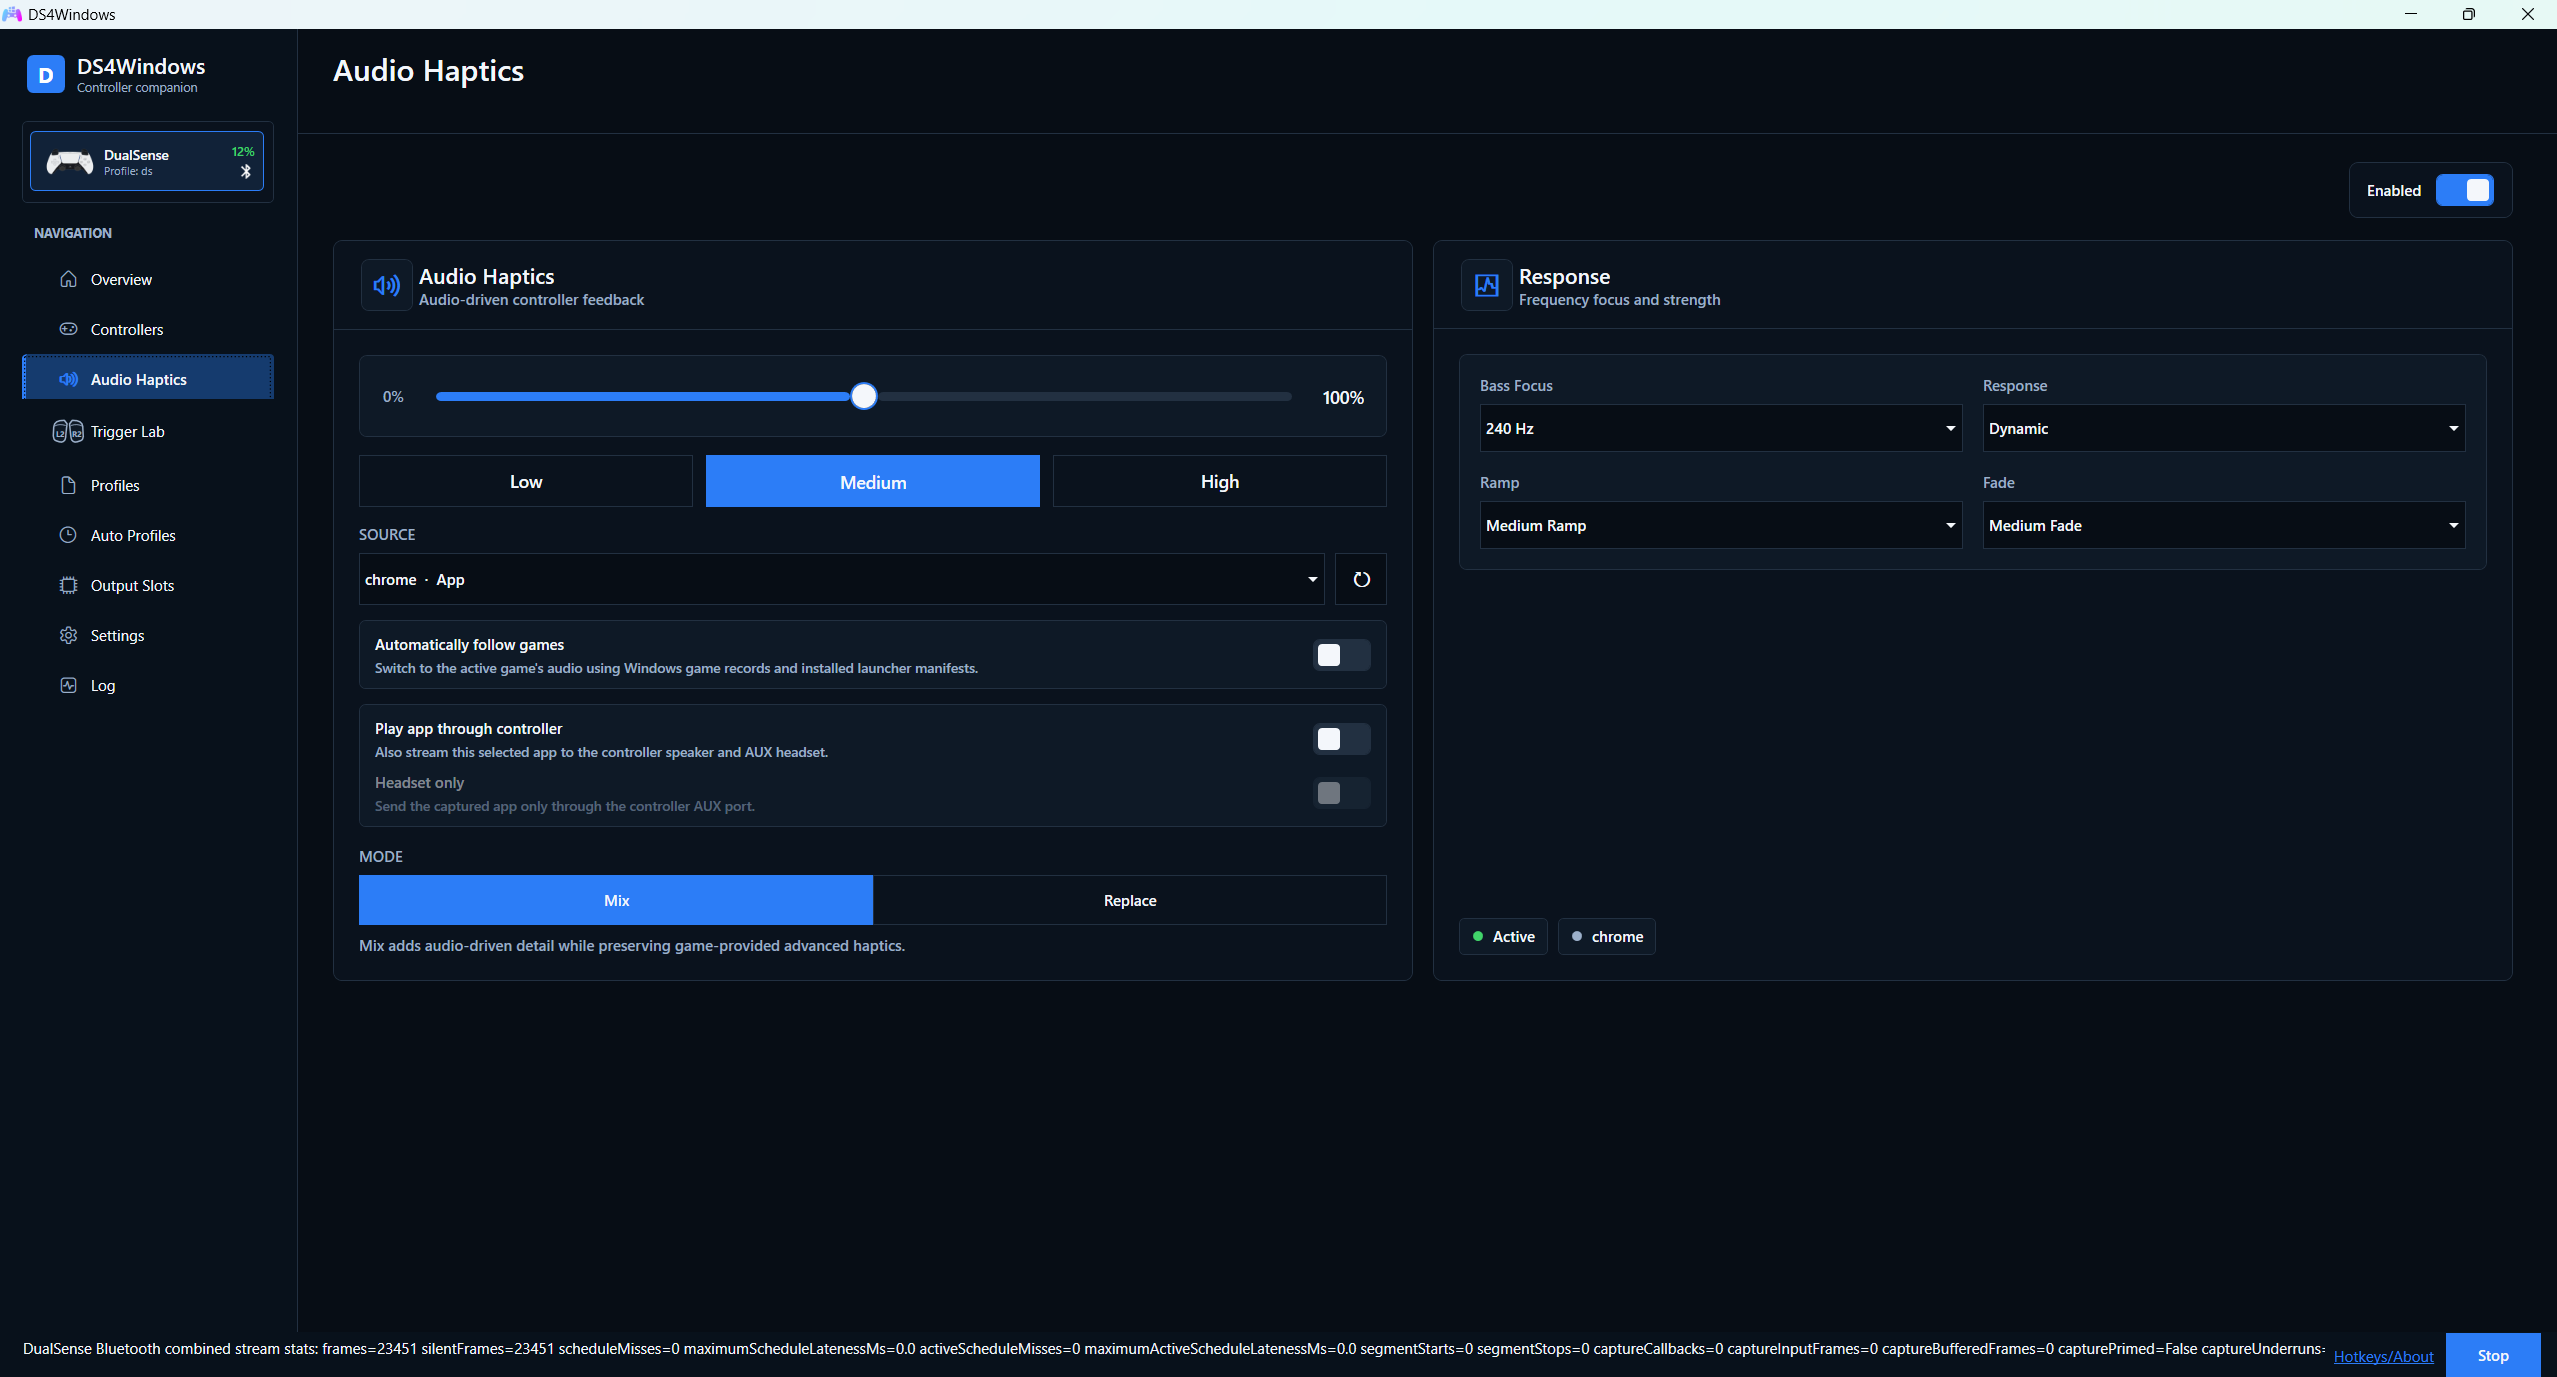Click the Auto Profiles clock icon
The height and width of the screenshot is (1377, 2557).
coord(68,535)
